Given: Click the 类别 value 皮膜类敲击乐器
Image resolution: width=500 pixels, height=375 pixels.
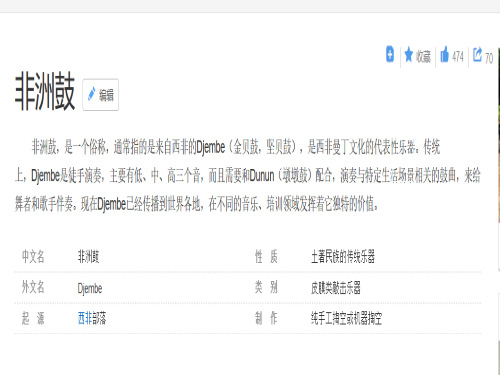Looking at the screenshot, I should 336,287.
